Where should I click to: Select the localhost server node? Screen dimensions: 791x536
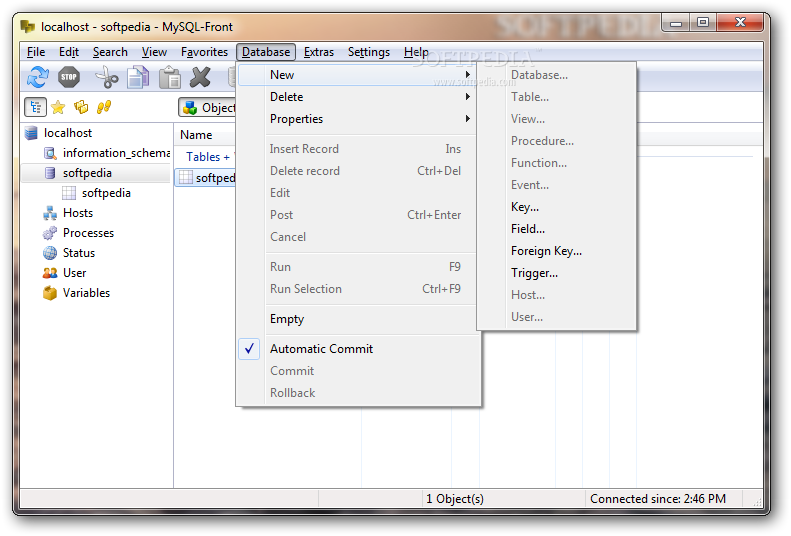tap(68, 133)
